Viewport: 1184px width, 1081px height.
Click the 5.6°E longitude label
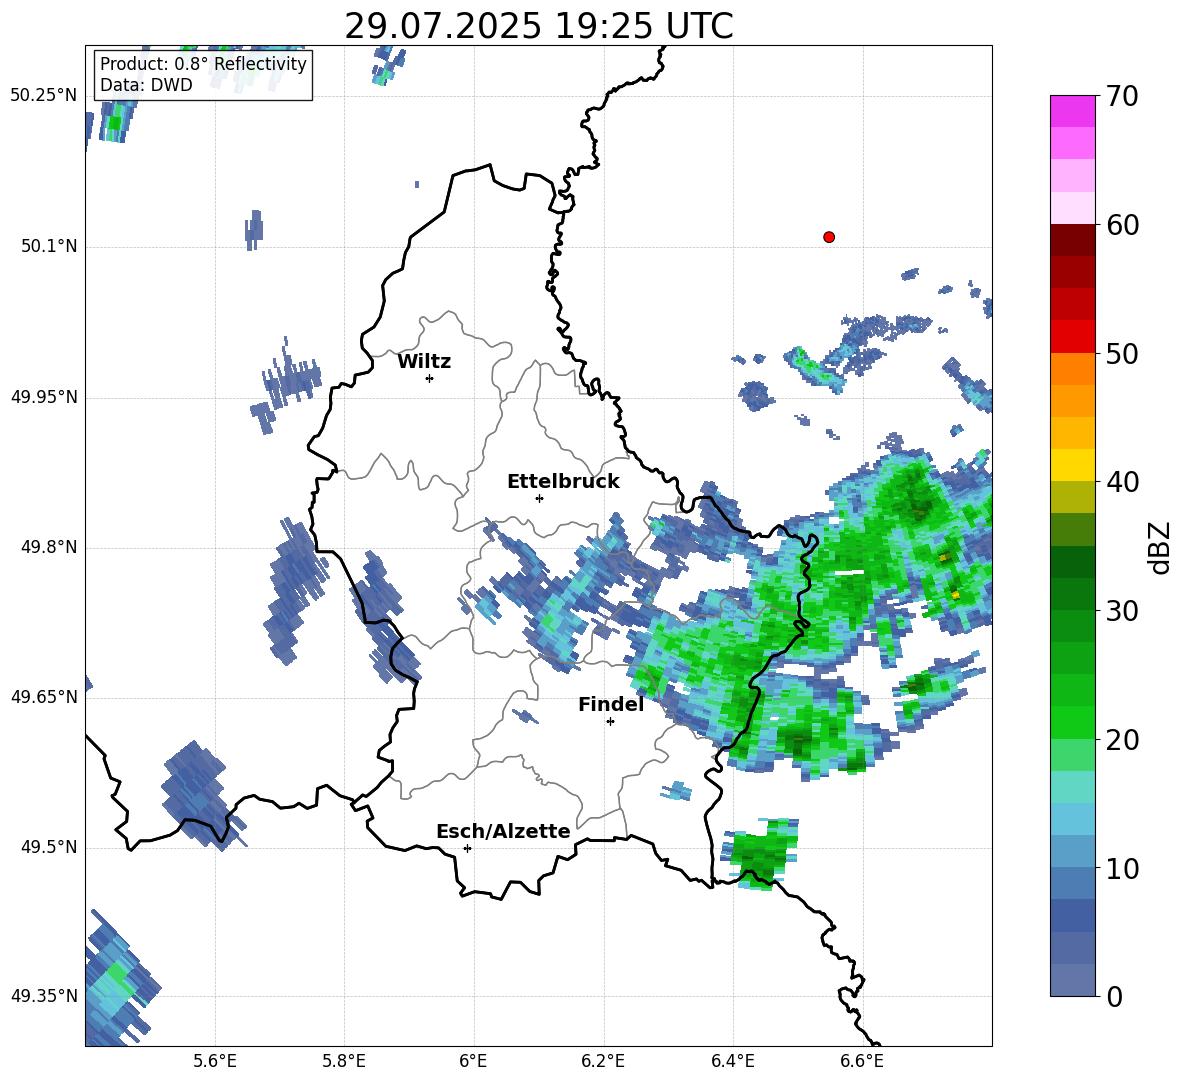[x=215, y=1061]
